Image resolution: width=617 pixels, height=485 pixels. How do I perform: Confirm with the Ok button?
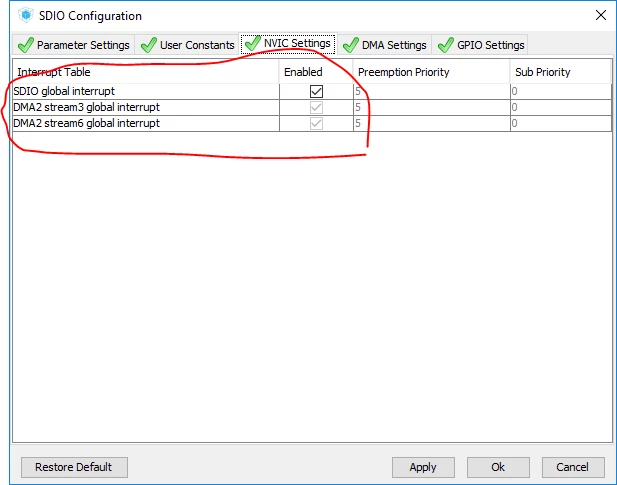click(x=498, y=467)
